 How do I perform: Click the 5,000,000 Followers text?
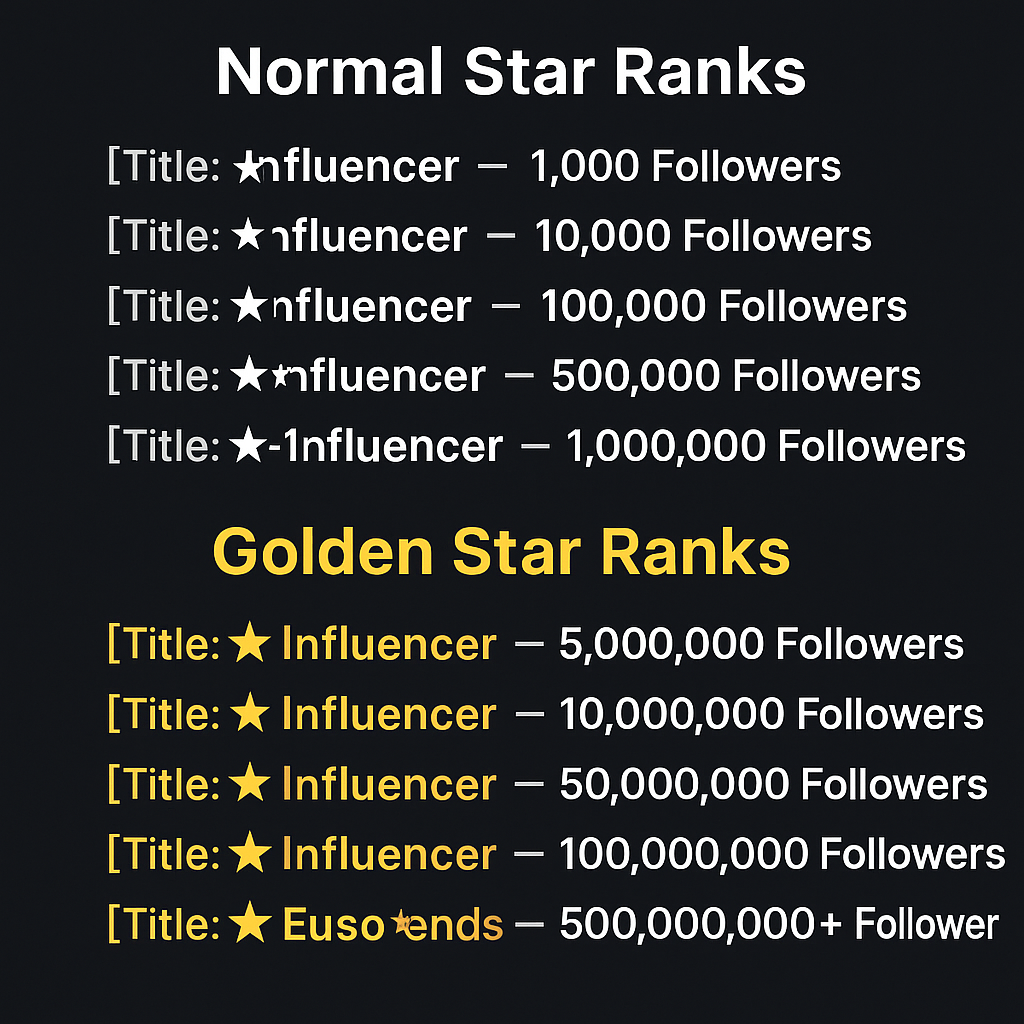click(761, 645)
